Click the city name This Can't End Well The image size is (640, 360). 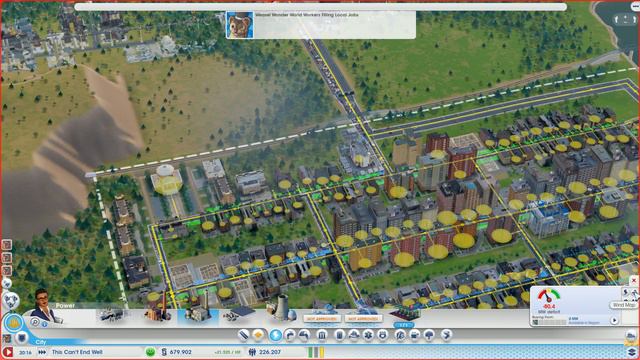tap(77, 352)
